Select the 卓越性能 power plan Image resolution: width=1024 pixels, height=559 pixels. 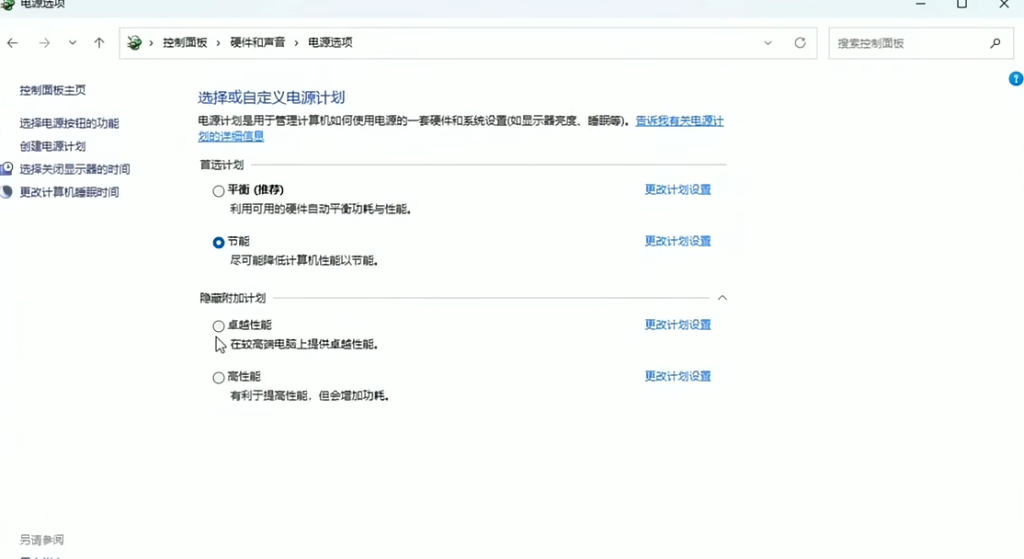219,326
